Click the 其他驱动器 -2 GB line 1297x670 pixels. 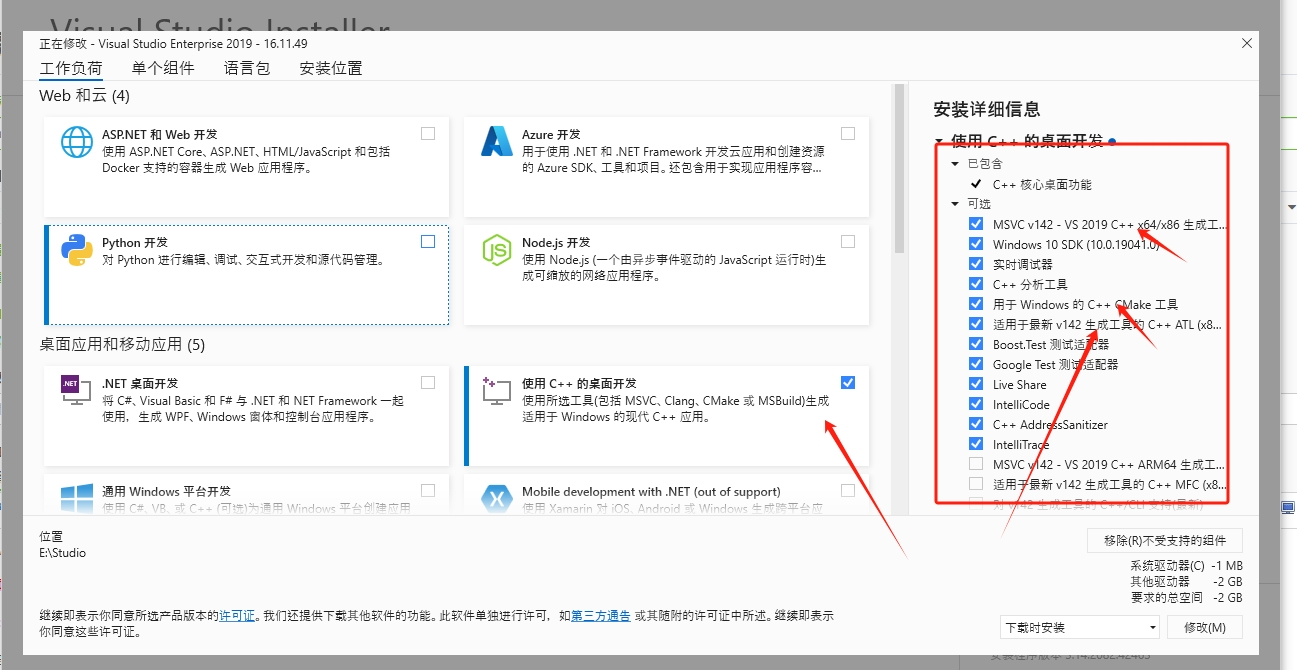[1187, 581]
